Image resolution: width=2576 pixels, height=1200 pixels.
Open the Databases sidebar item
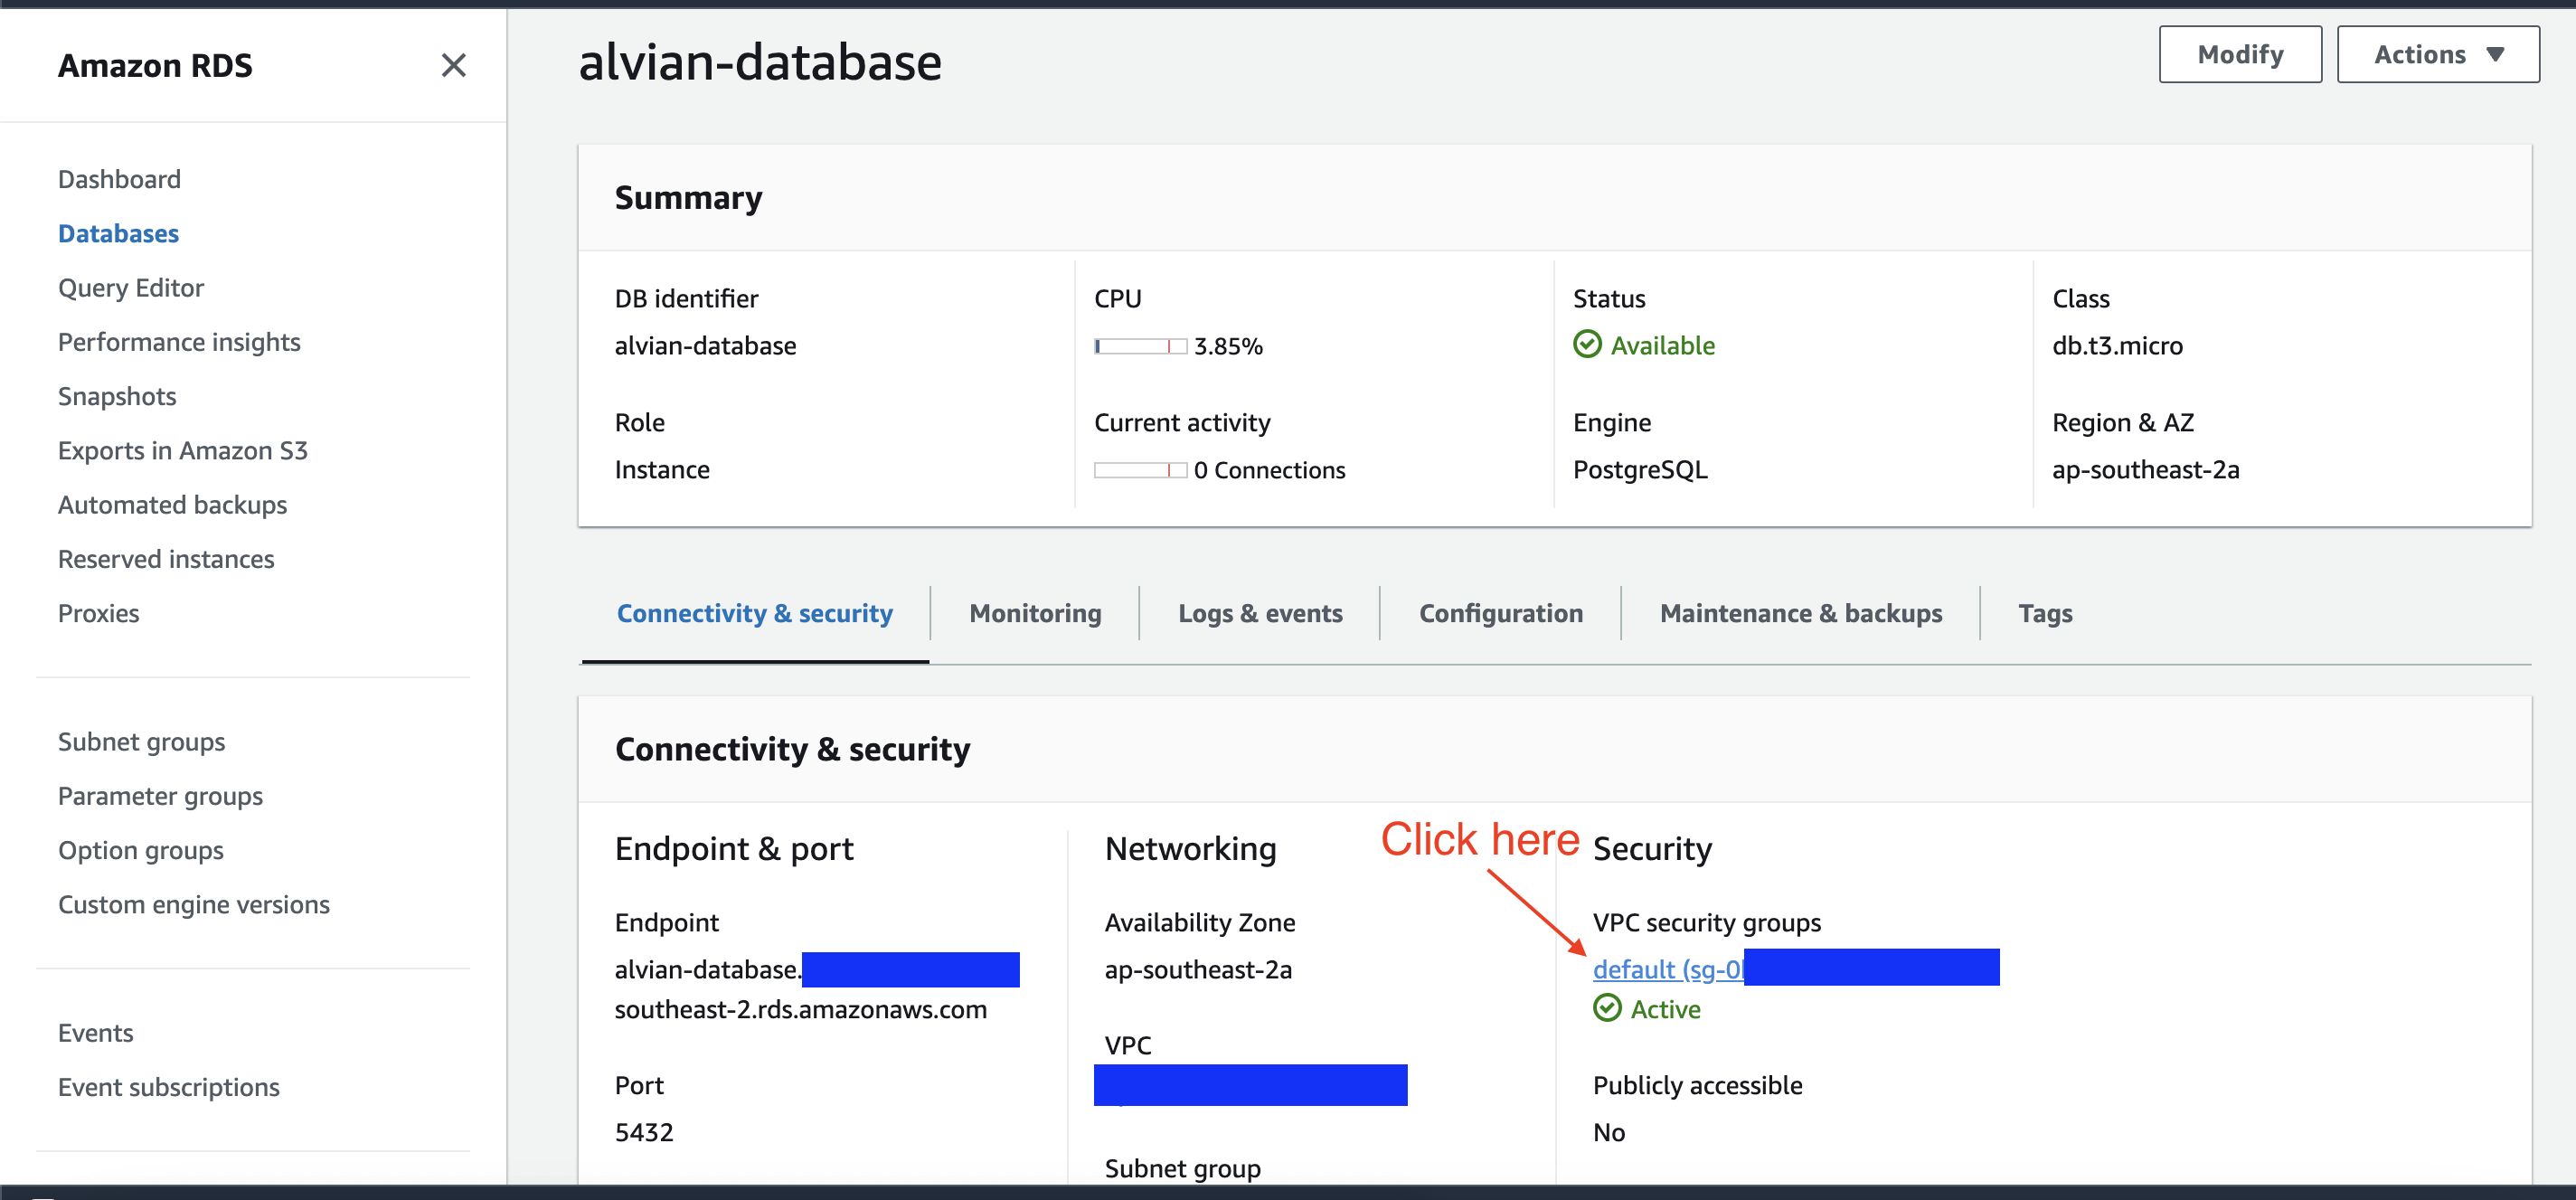pyautogui.click(x=118, y=233)
